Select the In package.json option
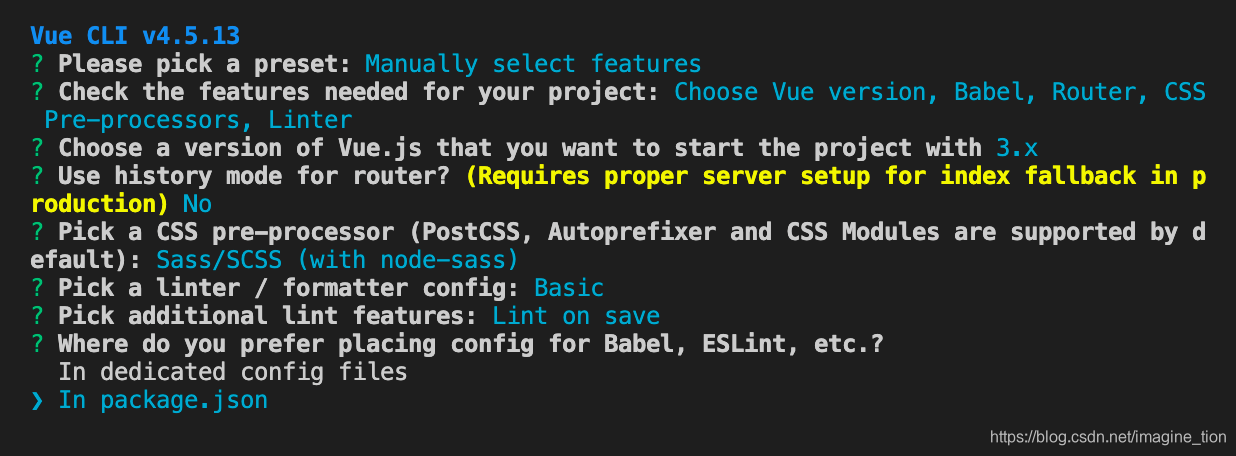The image size is (1236, 456). 163,401
